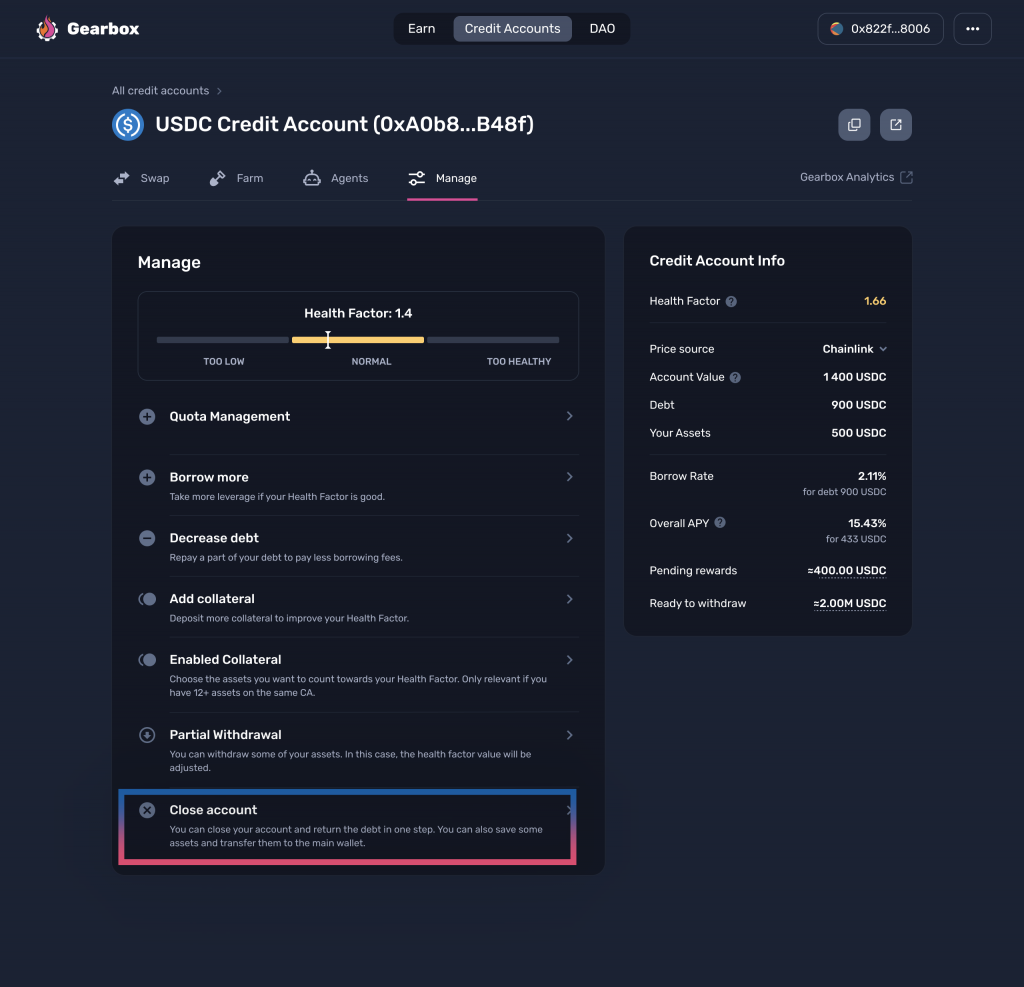Open the DAO tab

pyautogui.click(x=602, y=29)
